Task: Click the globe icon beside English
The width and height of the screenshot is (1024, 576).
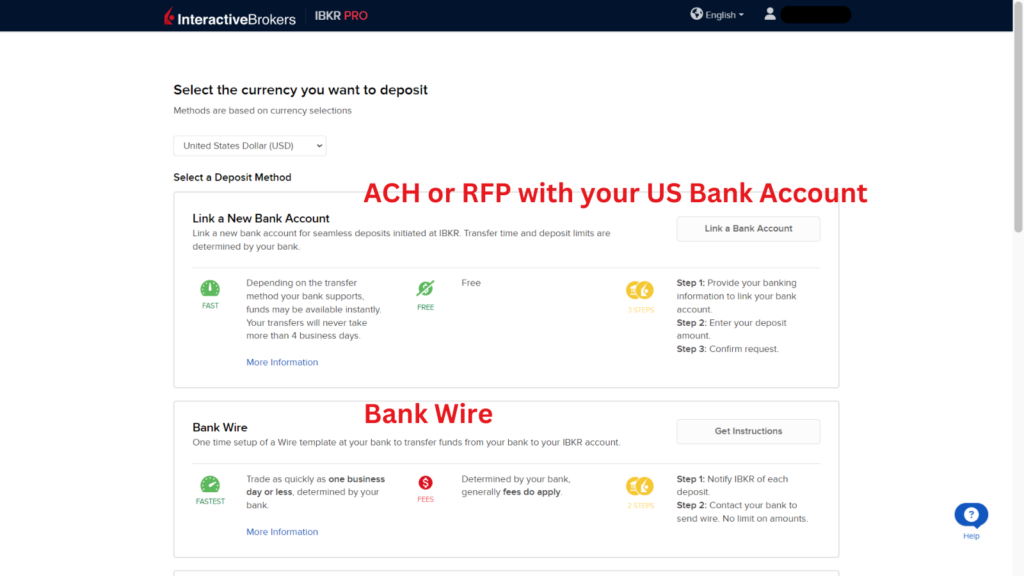Action: (x=696, y=14)
